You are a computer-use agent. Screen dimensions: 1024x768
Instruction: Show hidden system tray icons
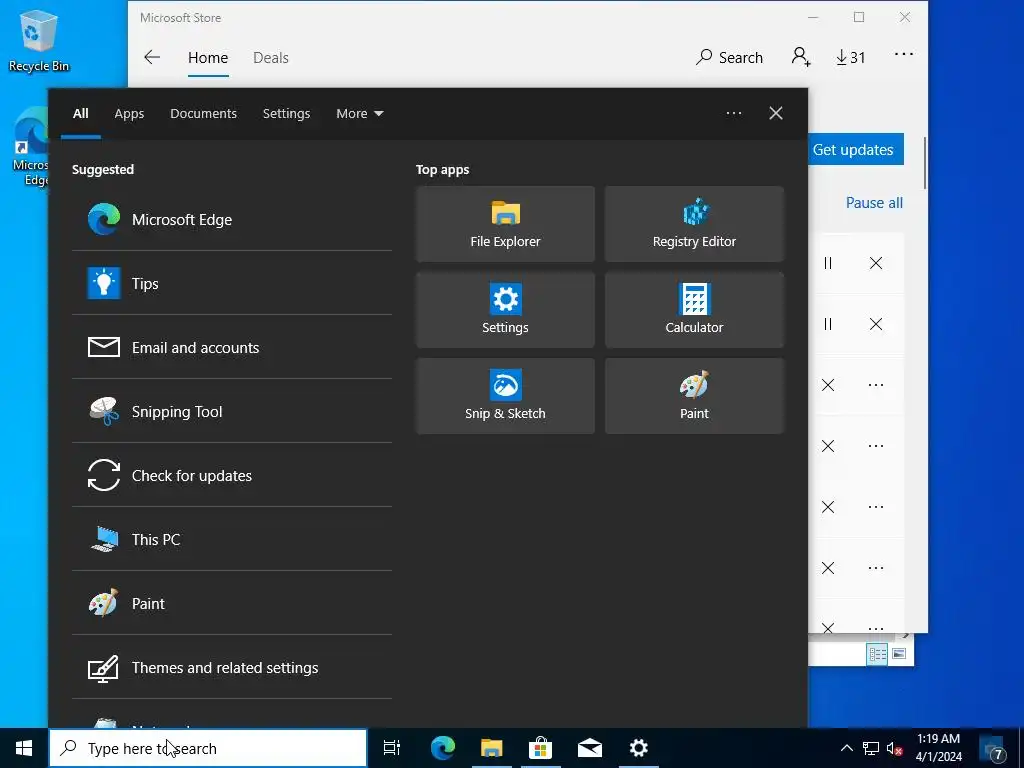pyautogui.click(x=846, y=748)
